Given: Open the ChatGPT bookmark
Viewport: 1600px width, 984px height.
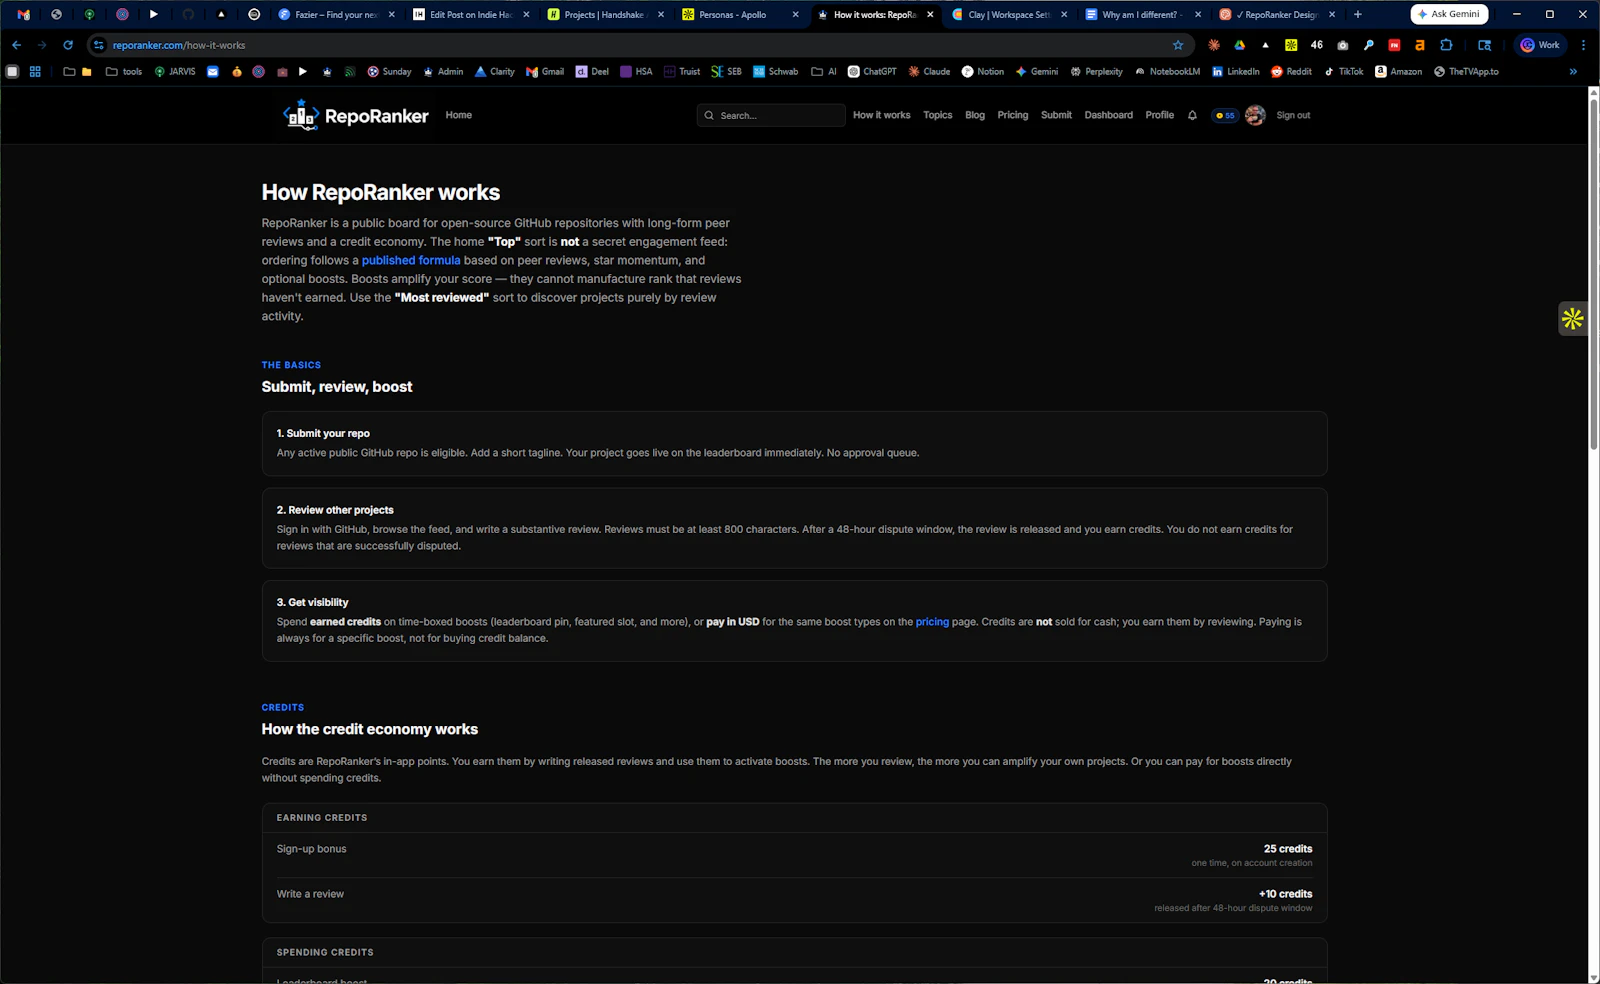Looking at the screenshot, I should coord(872,72).
